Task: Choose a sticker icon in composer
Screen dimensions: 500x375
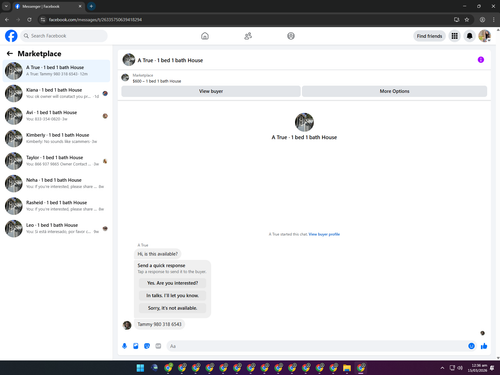Action: [x=147, y=346]
